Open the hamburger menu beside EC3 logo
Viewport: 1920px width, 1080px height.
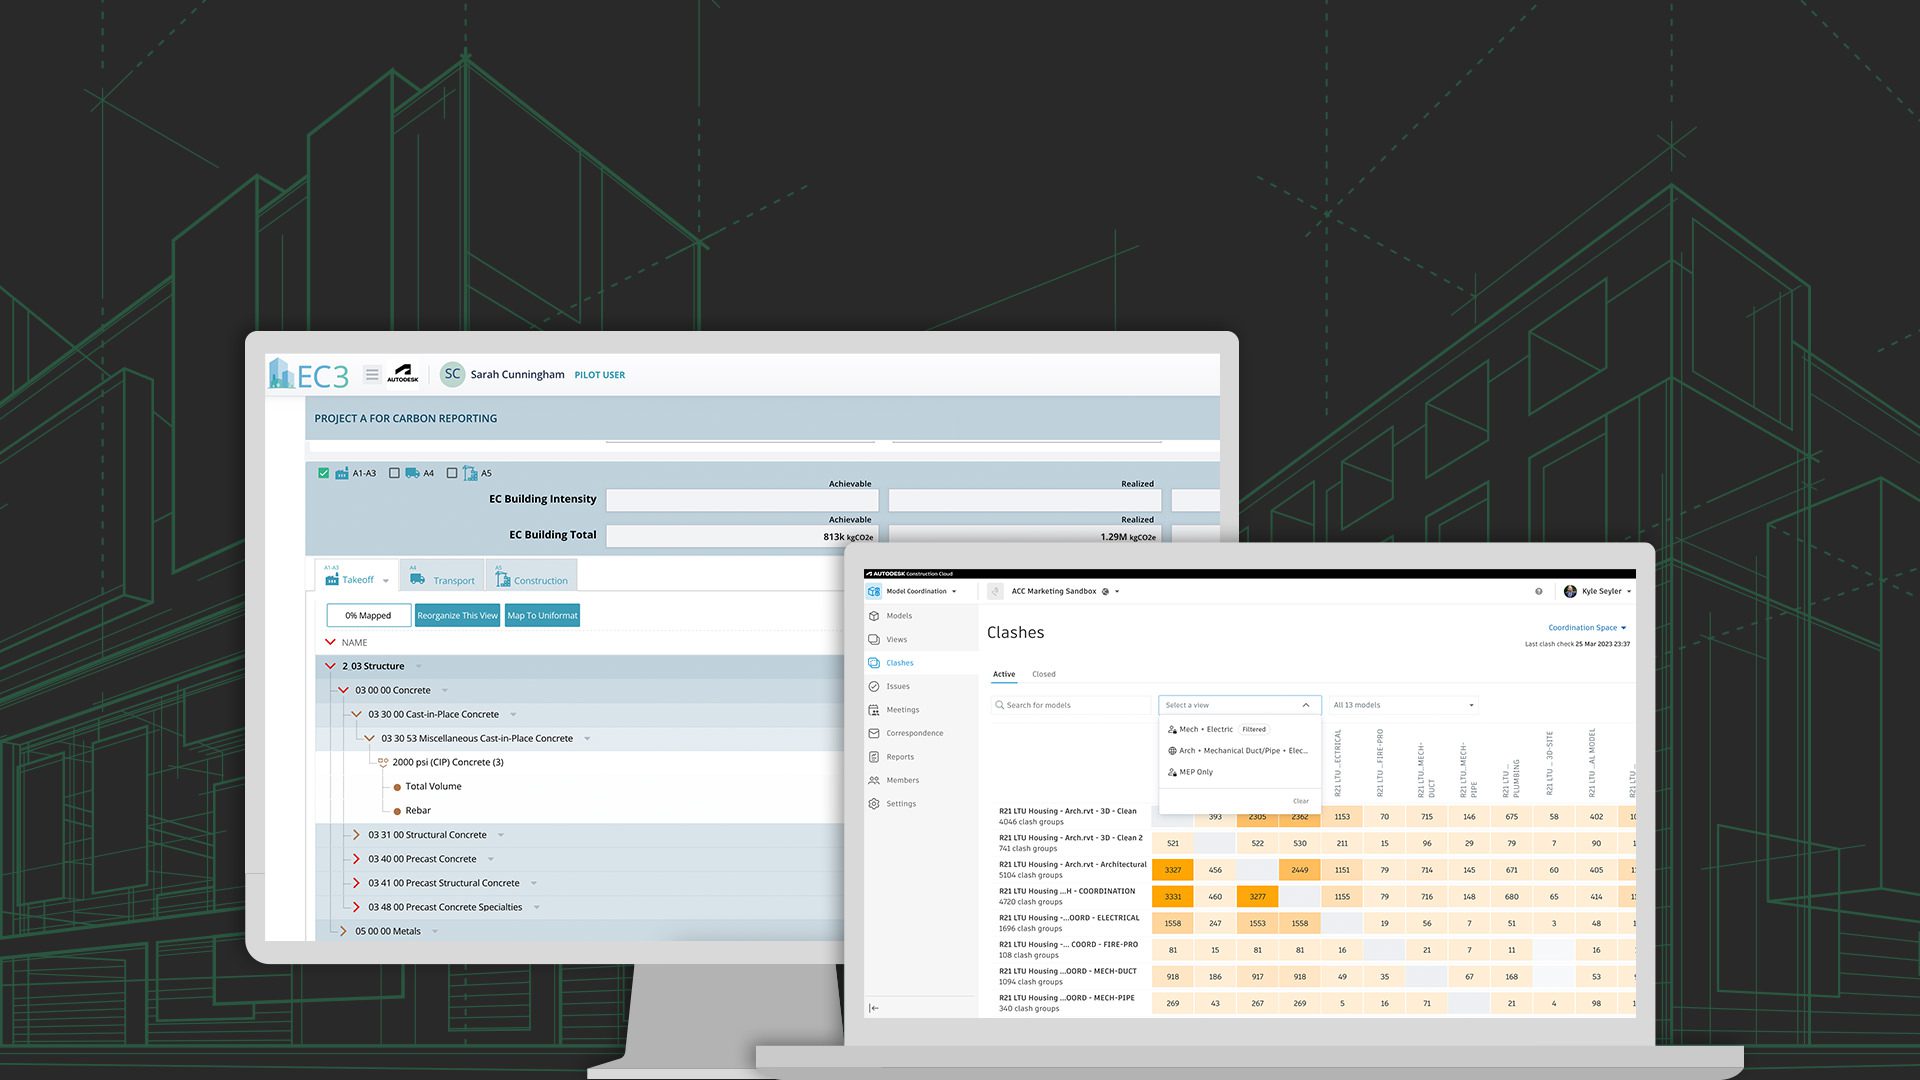coord(372,374)
